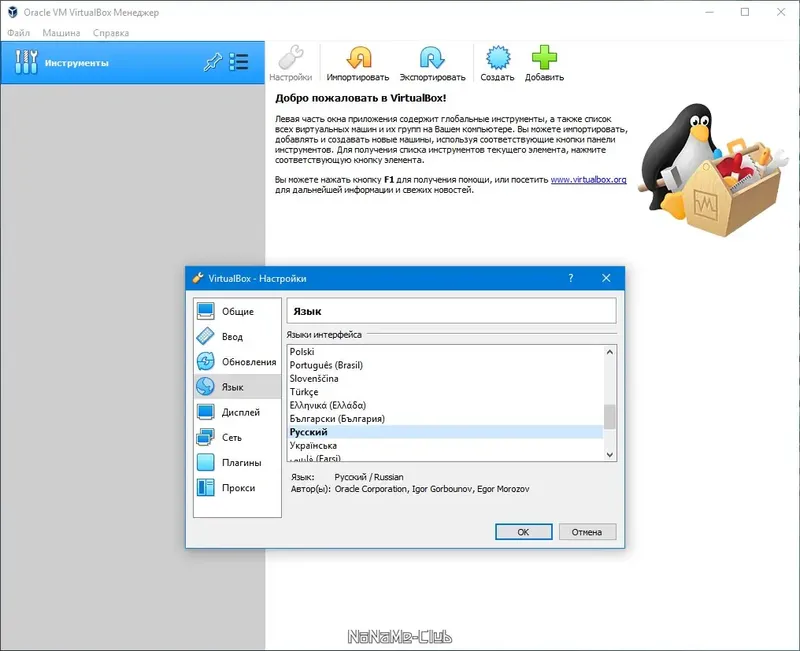Click the Импортировать toolbar icon

(358, 63)
